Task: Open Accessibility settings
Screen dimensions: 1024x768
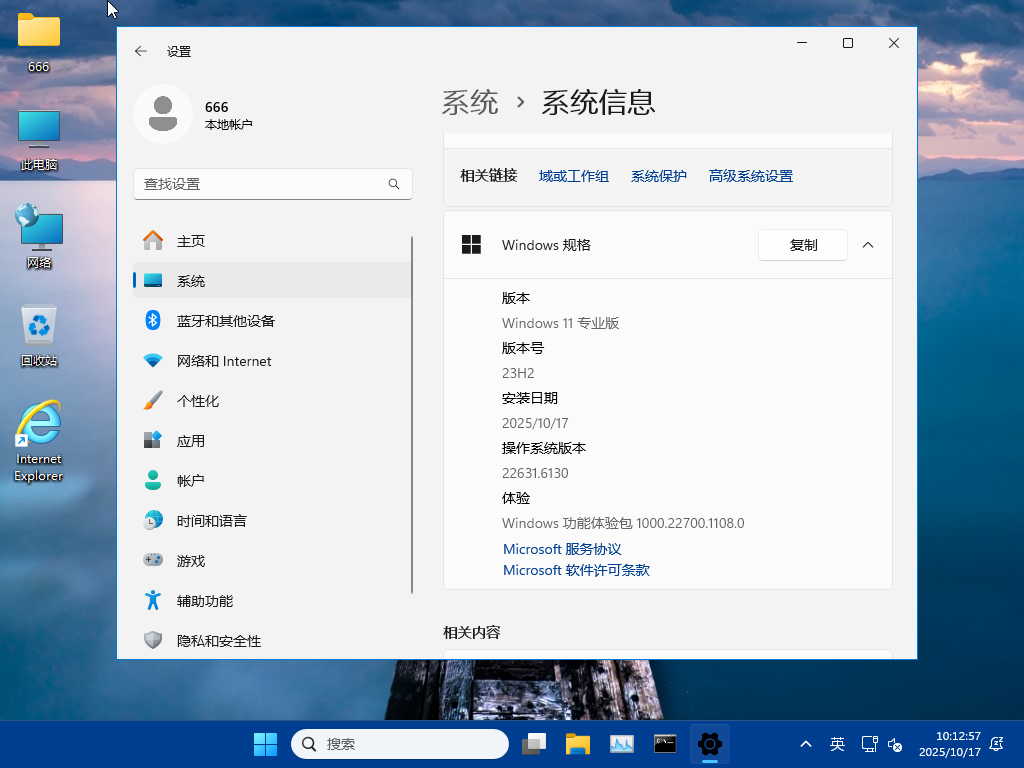Action: pyautogui.click(x=204, y=601)
